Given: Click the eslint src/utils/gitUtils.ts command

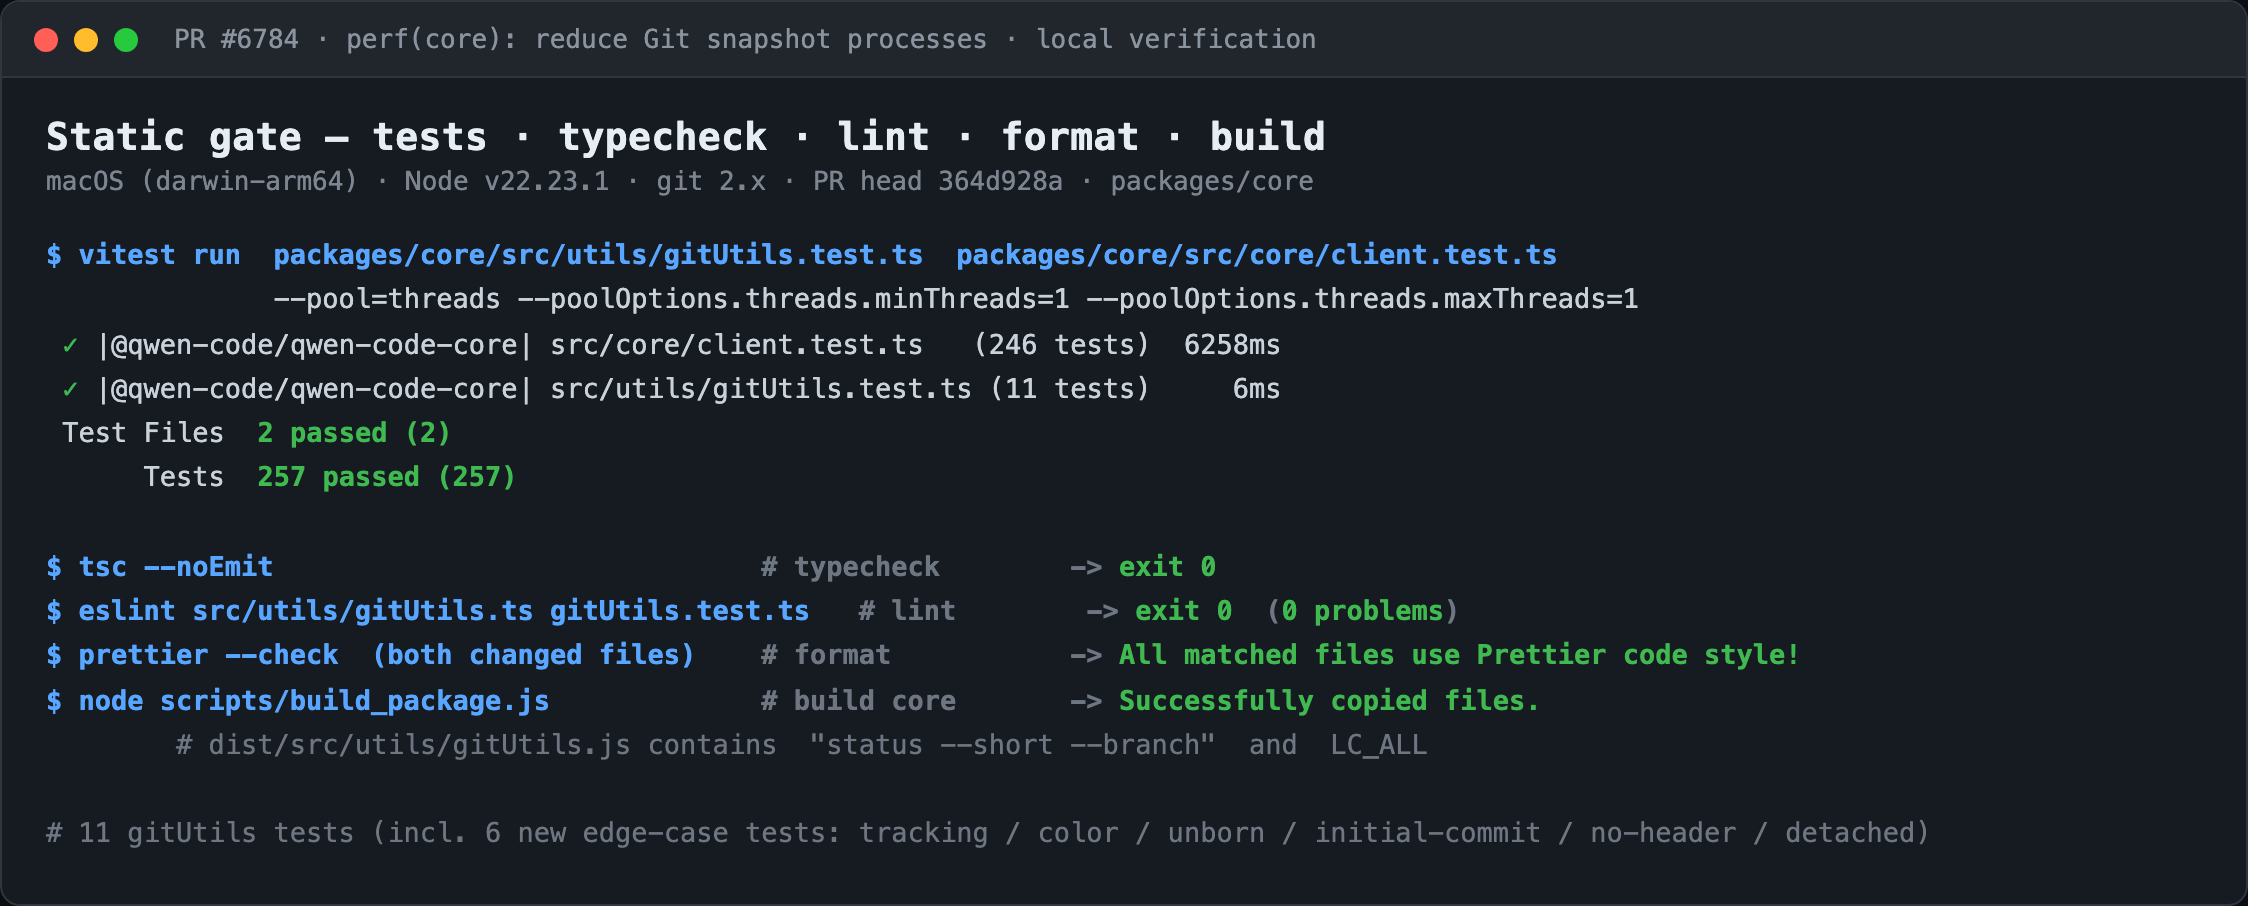Looking at the screenshot, I should [x=444, y=611].
